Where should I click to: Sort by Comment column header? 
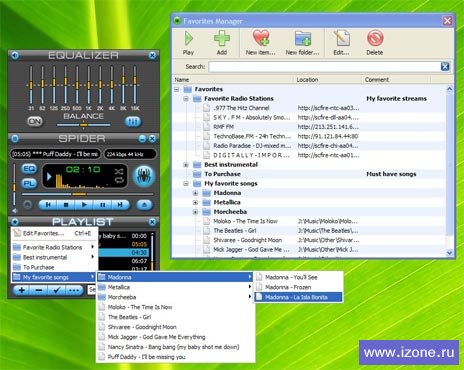tap(396, 80)
